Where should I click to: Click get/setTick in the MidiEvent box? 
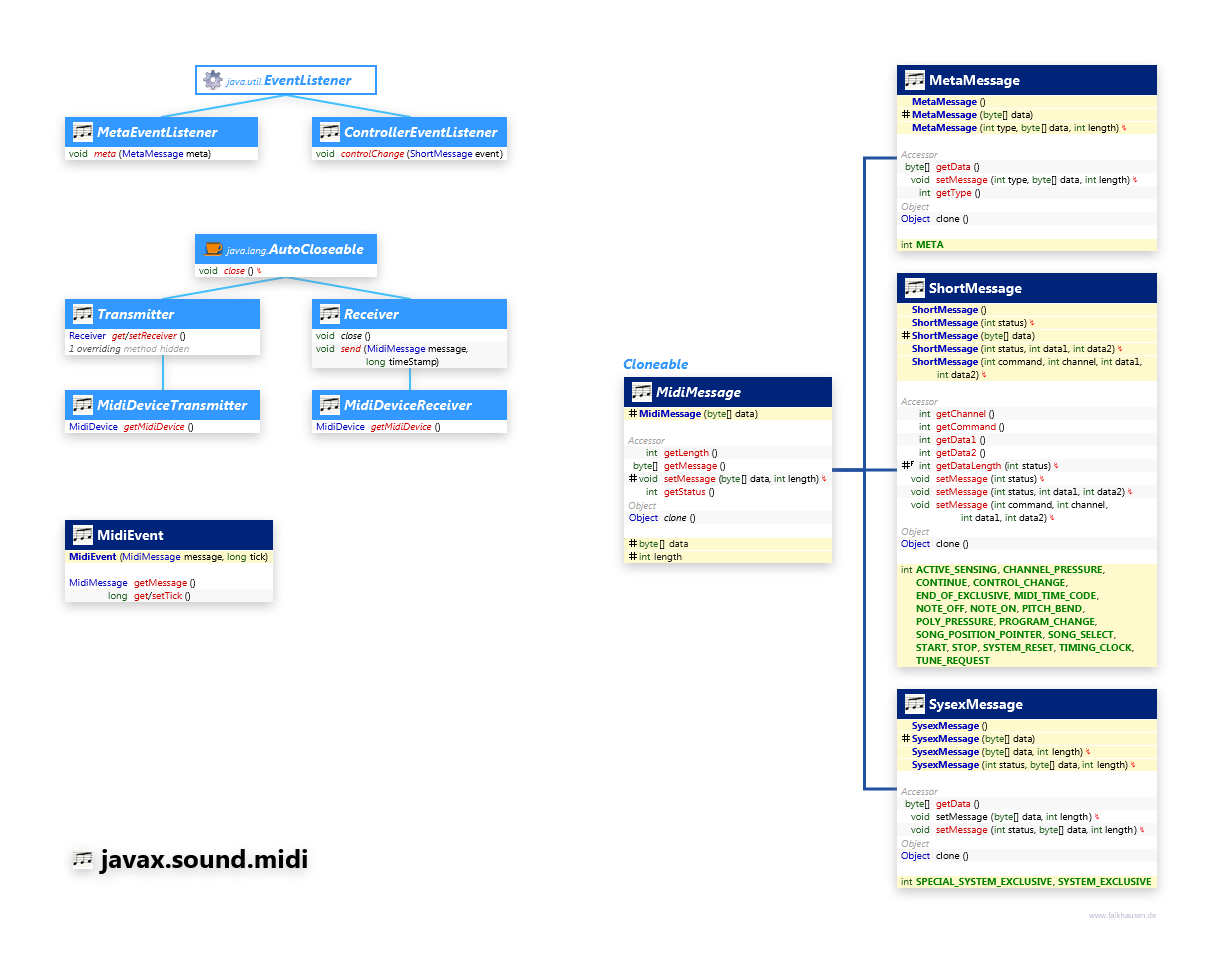[x=157, y=596]
